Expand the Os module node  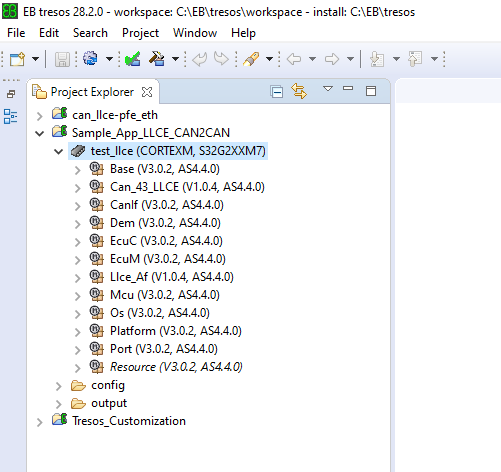coord(78,314)
